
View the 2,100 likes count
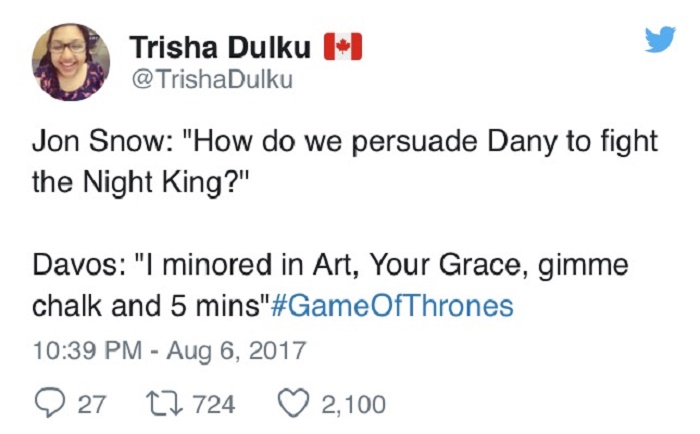(353, 404)
